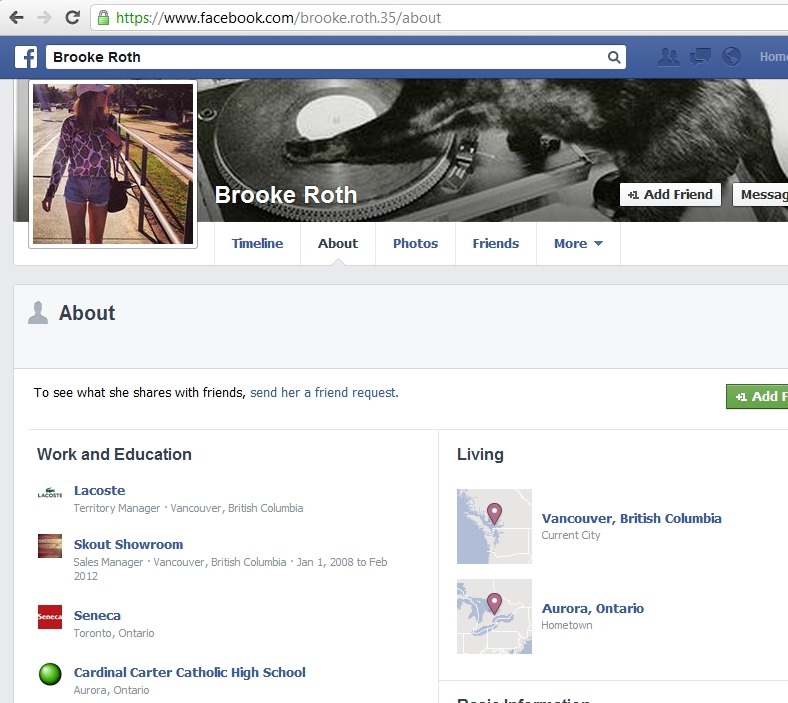
Task: Click the Skout Showroom thumbnail icon
Action: (x=50, y=546)
